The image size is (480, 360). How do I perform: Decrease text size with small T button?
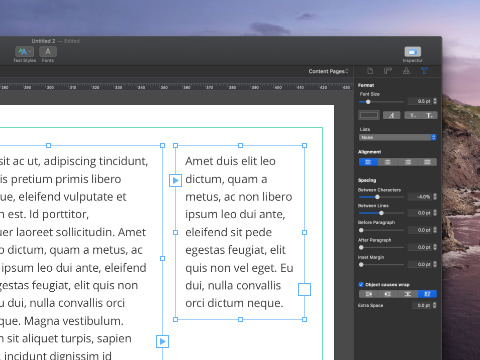pos(413,116)
